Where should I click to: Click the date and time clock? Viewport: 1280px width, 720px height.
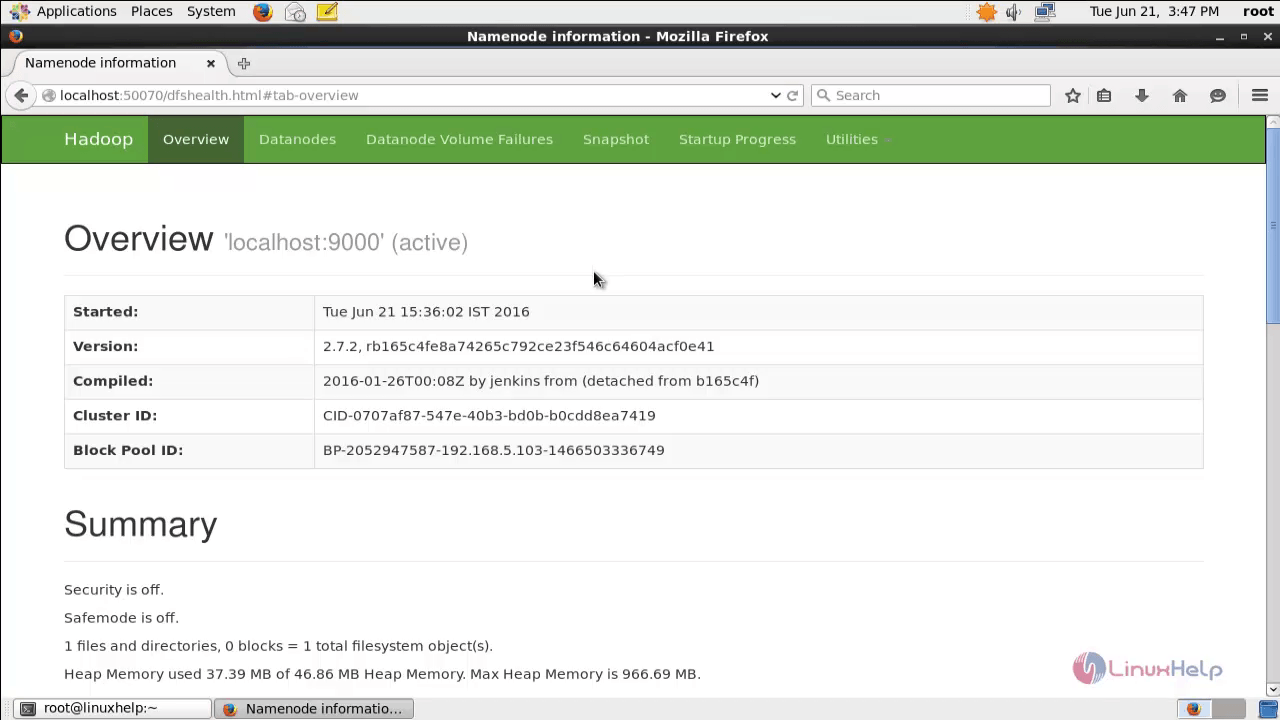tap(1154, 11)
